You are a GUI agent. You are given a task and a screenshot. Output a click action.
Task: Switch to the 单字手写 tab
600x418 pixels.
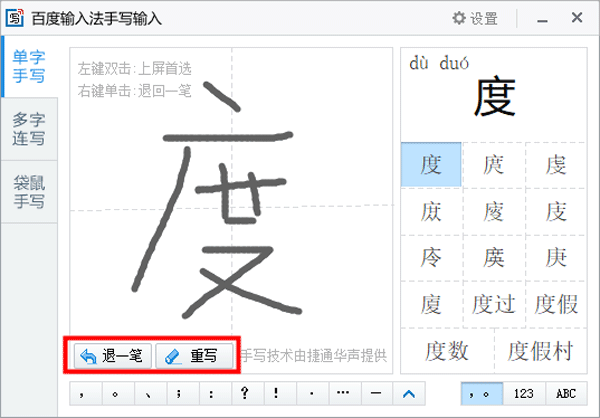pyautogui.click(x=29, y=67)
